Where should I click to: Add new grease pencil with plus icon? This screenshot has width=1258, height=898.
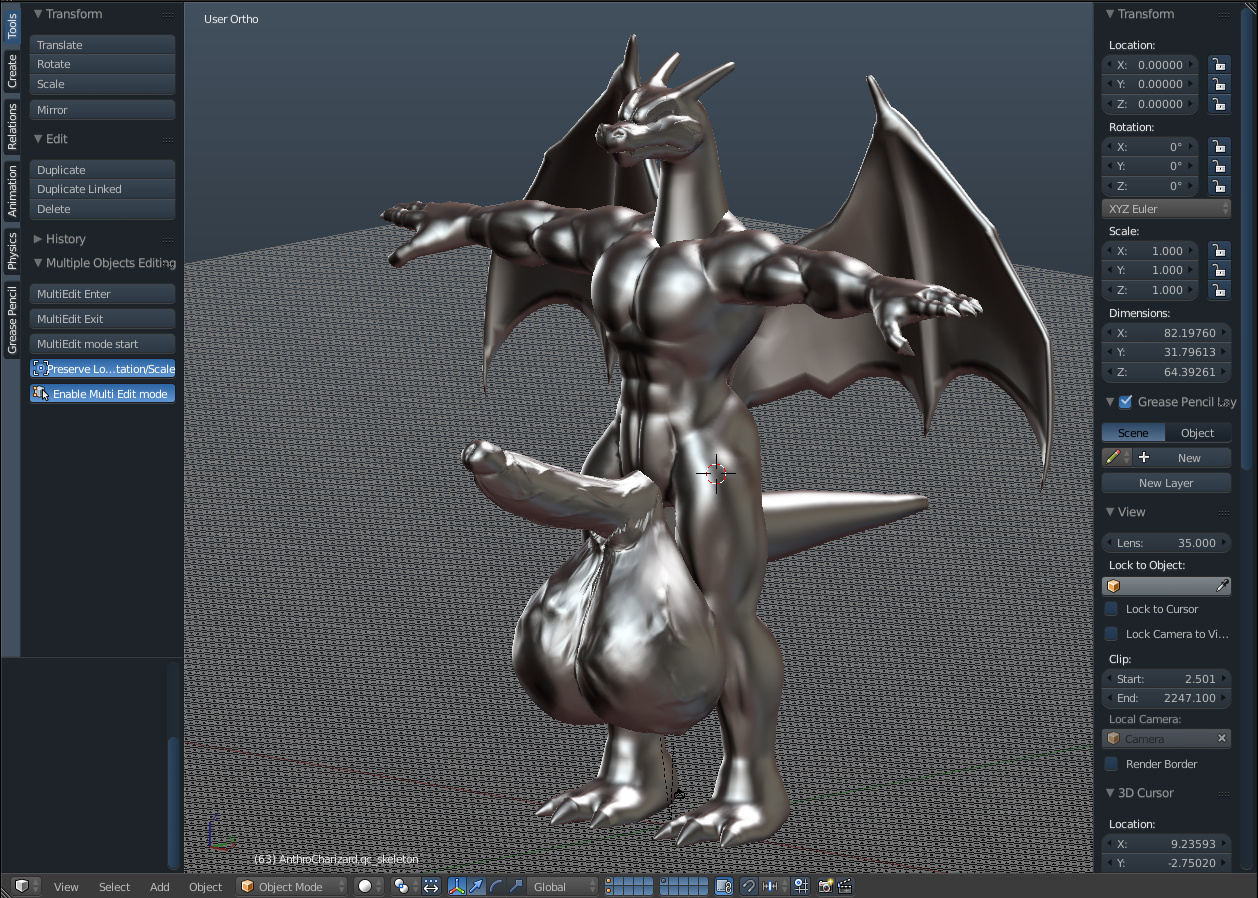[1144, 458]
